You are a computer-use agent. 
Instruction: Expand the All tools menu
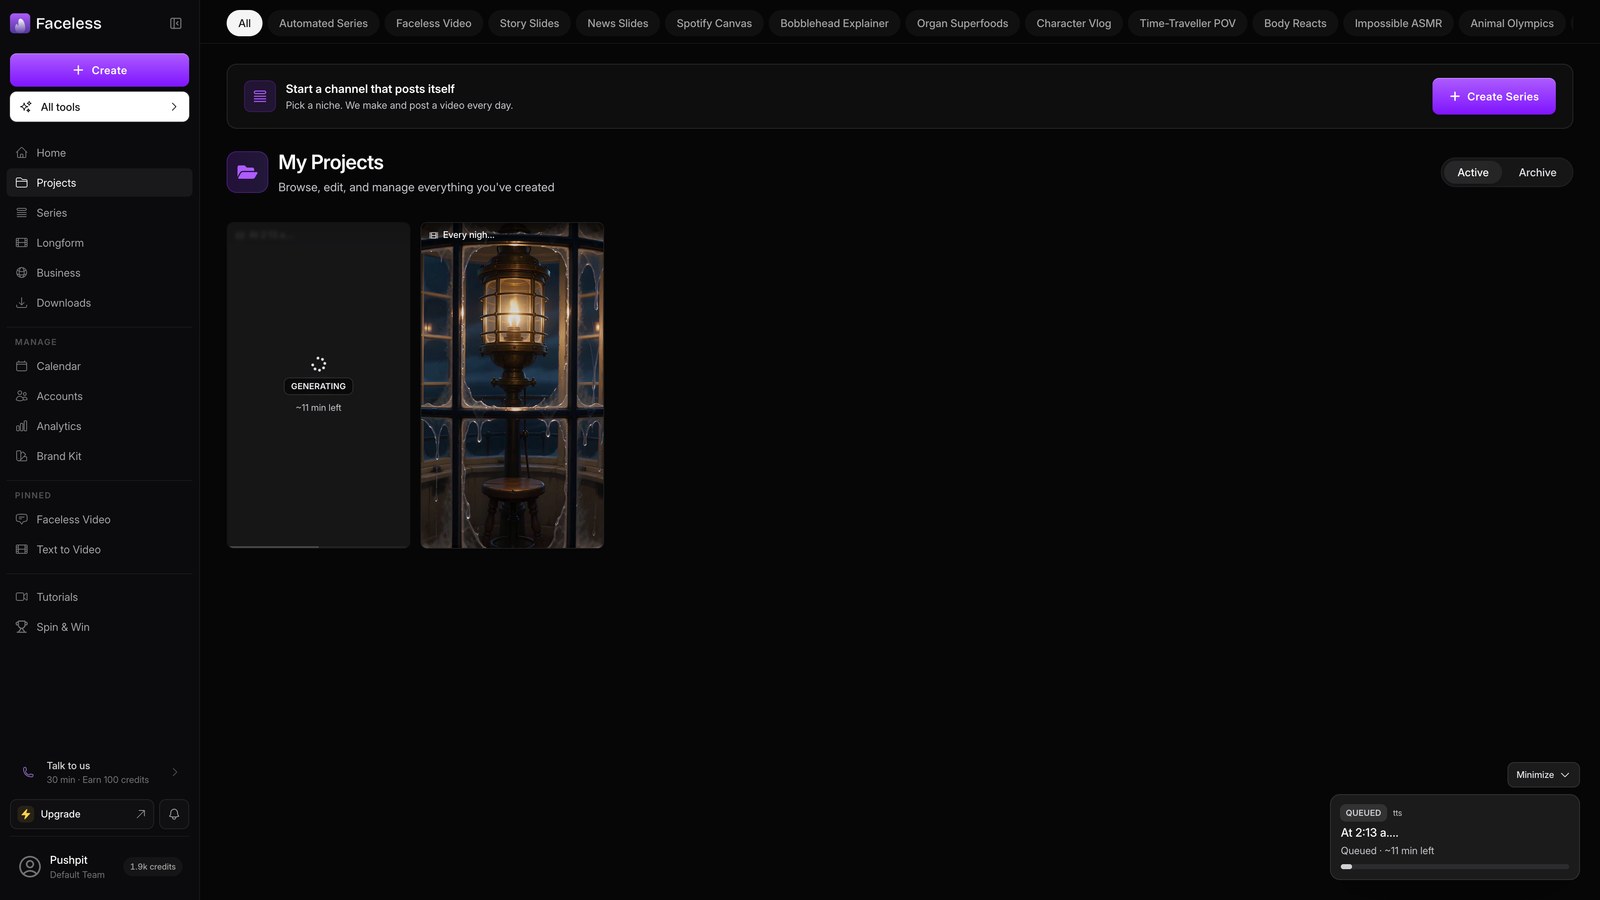[x=99, y=107]
